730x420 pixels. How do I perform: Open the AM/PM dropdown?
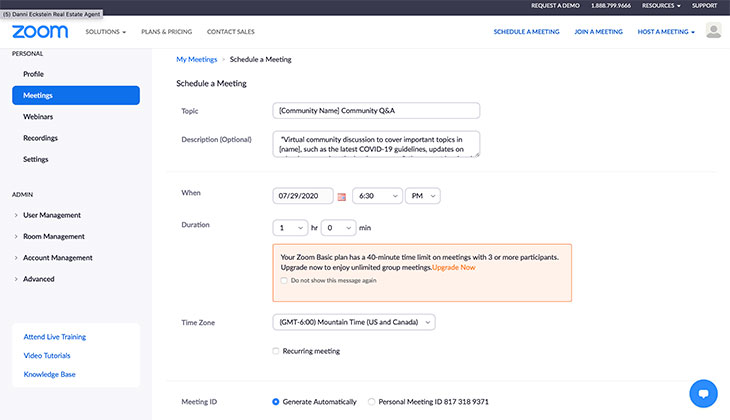[423, 196]
